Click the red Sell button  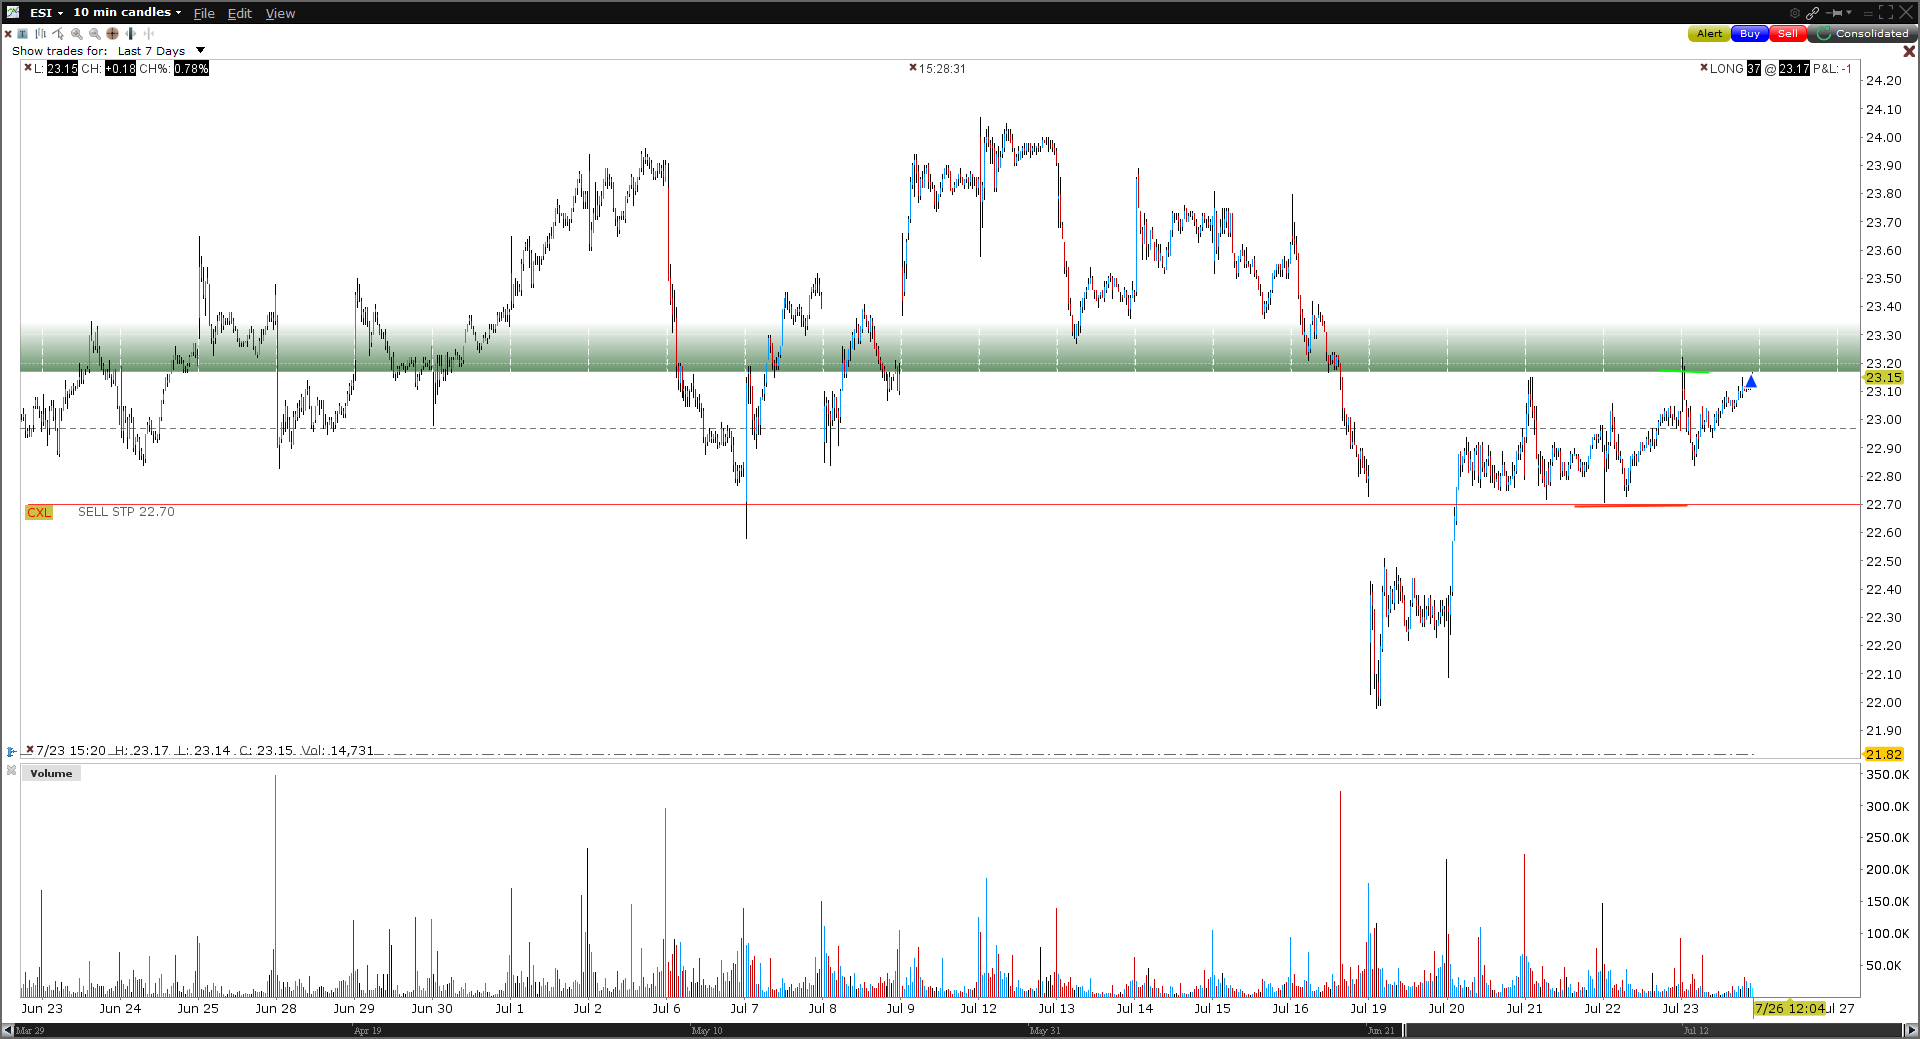coord(1788,33)
